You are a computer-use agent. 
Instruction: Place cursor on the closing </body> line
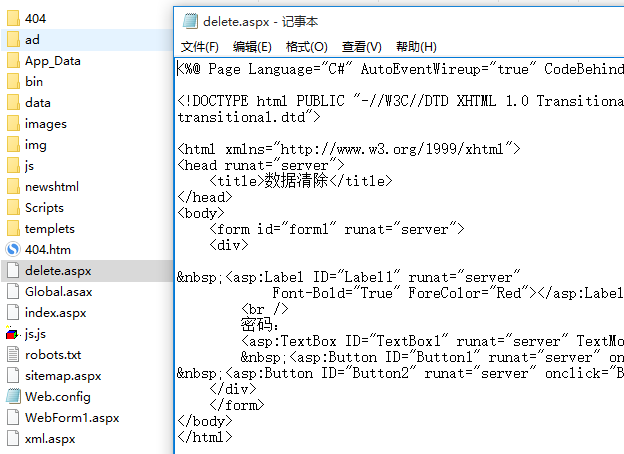(x=205, y=421)
